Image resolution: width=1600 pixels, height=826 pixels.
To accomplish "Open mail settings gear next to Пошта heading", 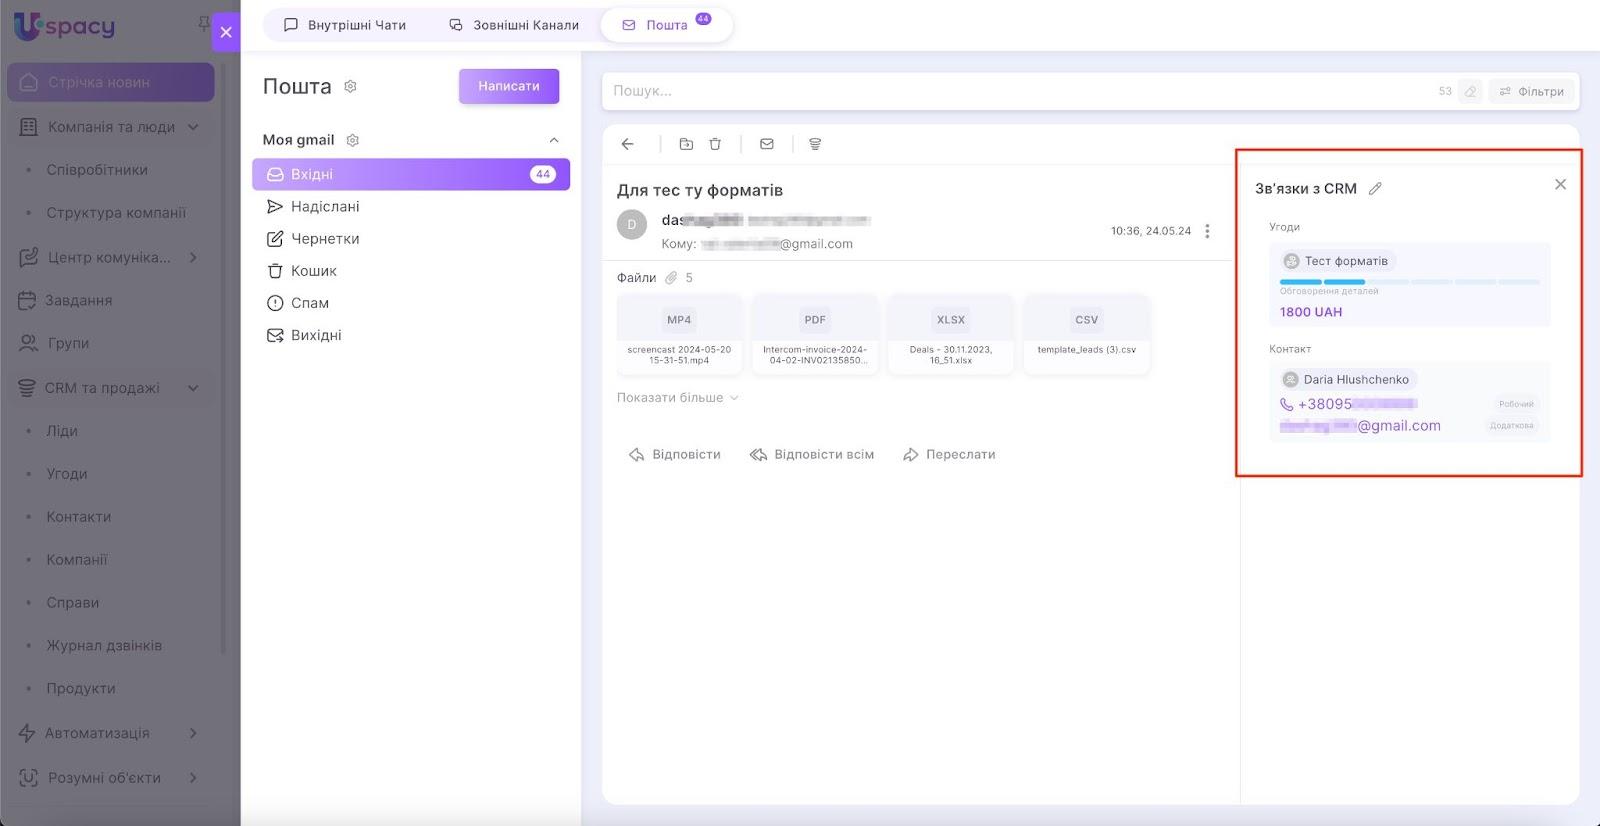I will 351,87.
